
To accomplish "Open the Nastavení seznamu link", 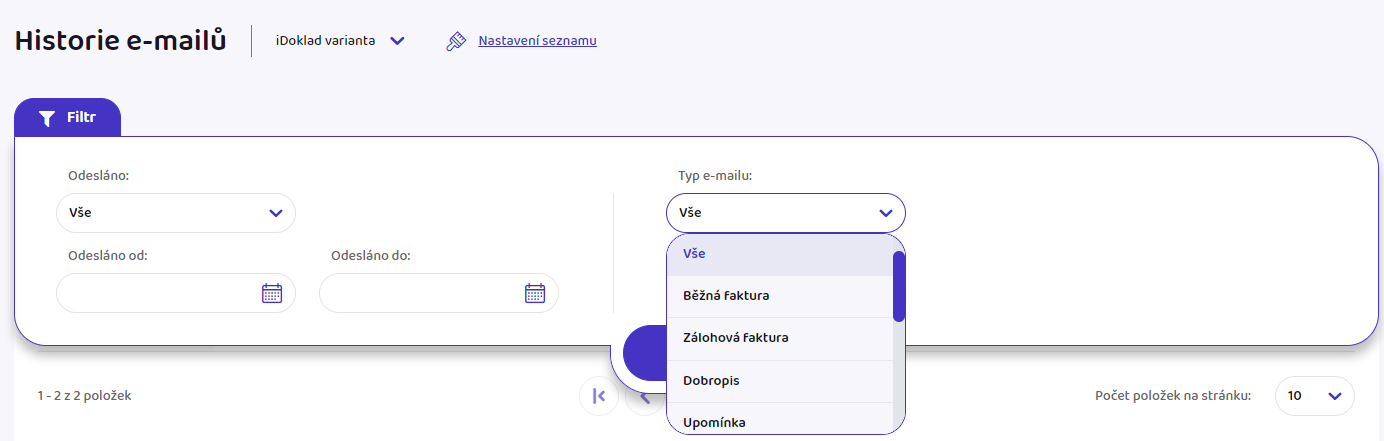I will [538, 41].
